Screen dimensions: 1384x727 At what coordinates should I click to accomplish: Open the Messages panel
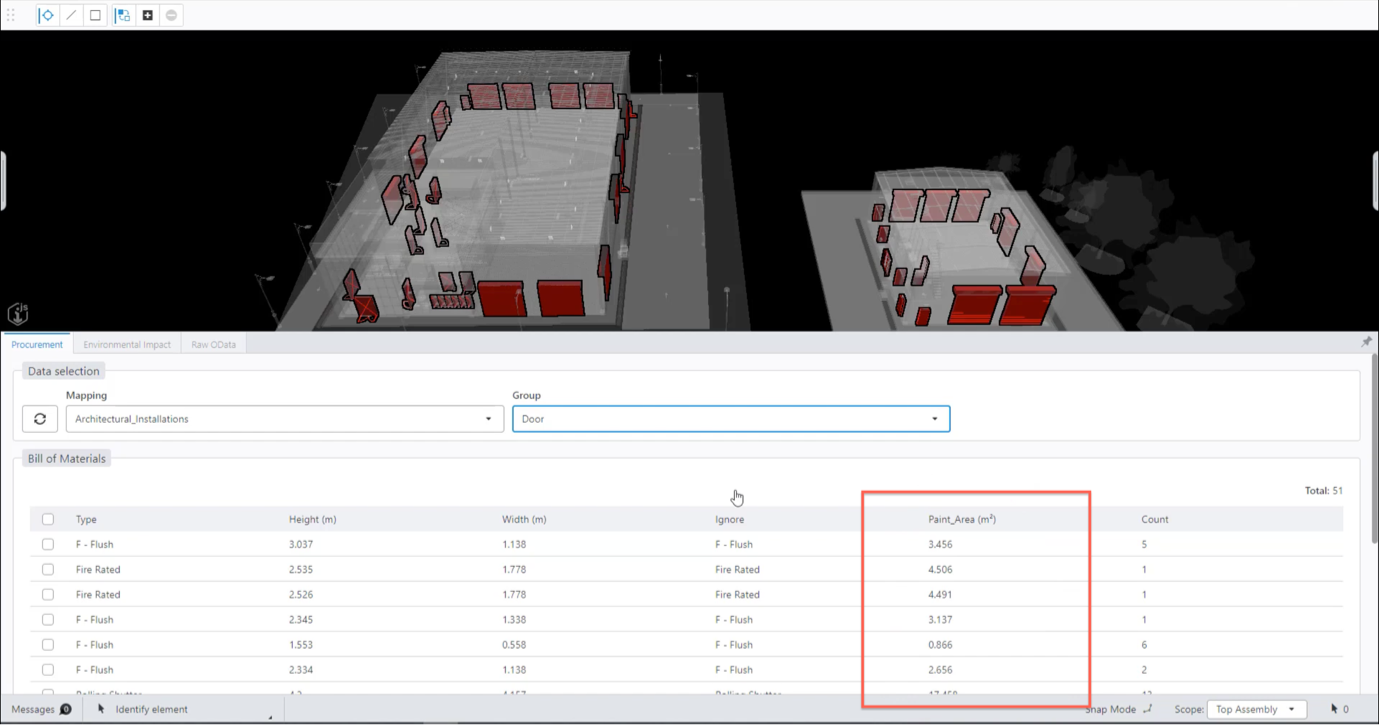click(40, 708)
